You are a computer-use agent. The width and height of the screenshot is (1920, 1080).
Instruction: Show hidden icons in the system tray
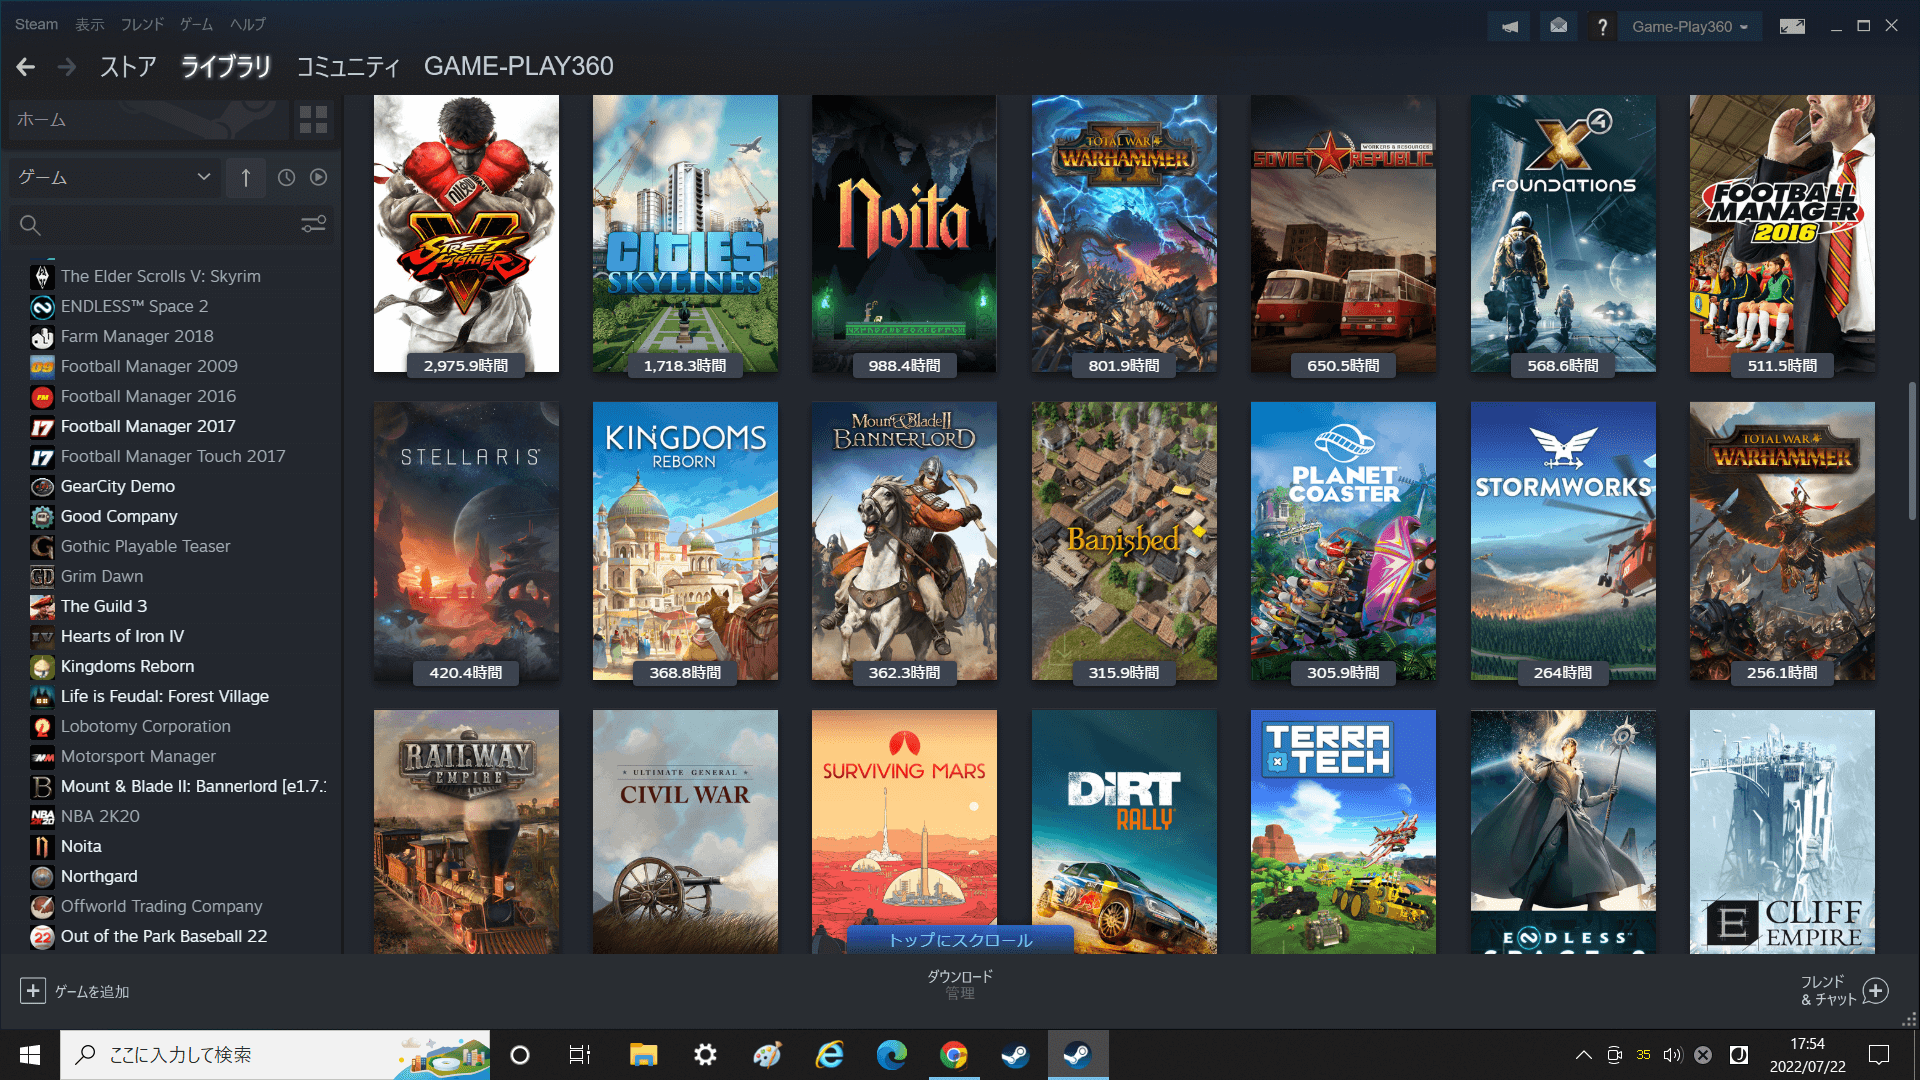(x=1584, y=1055)
